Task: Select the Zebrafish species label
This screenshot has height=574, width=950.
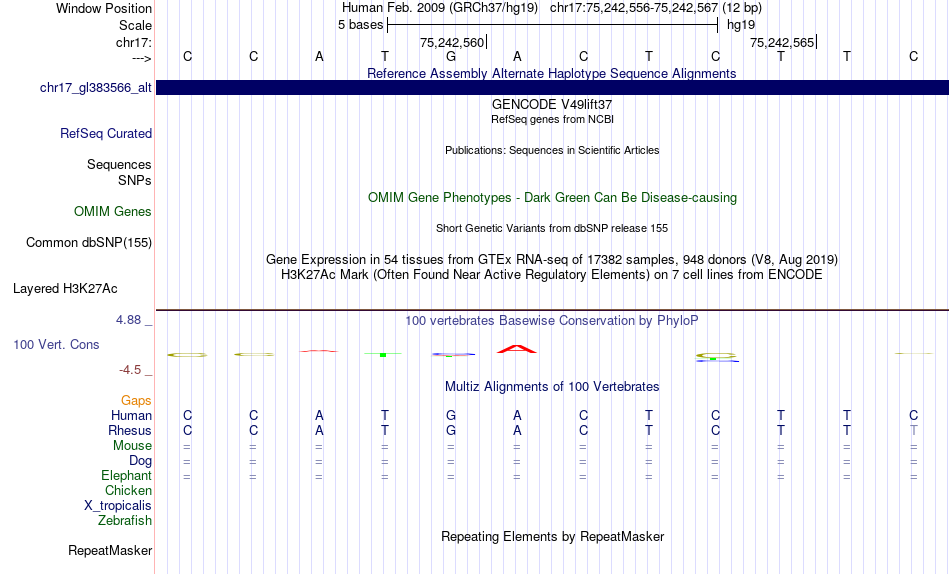Action: (125, 521)
